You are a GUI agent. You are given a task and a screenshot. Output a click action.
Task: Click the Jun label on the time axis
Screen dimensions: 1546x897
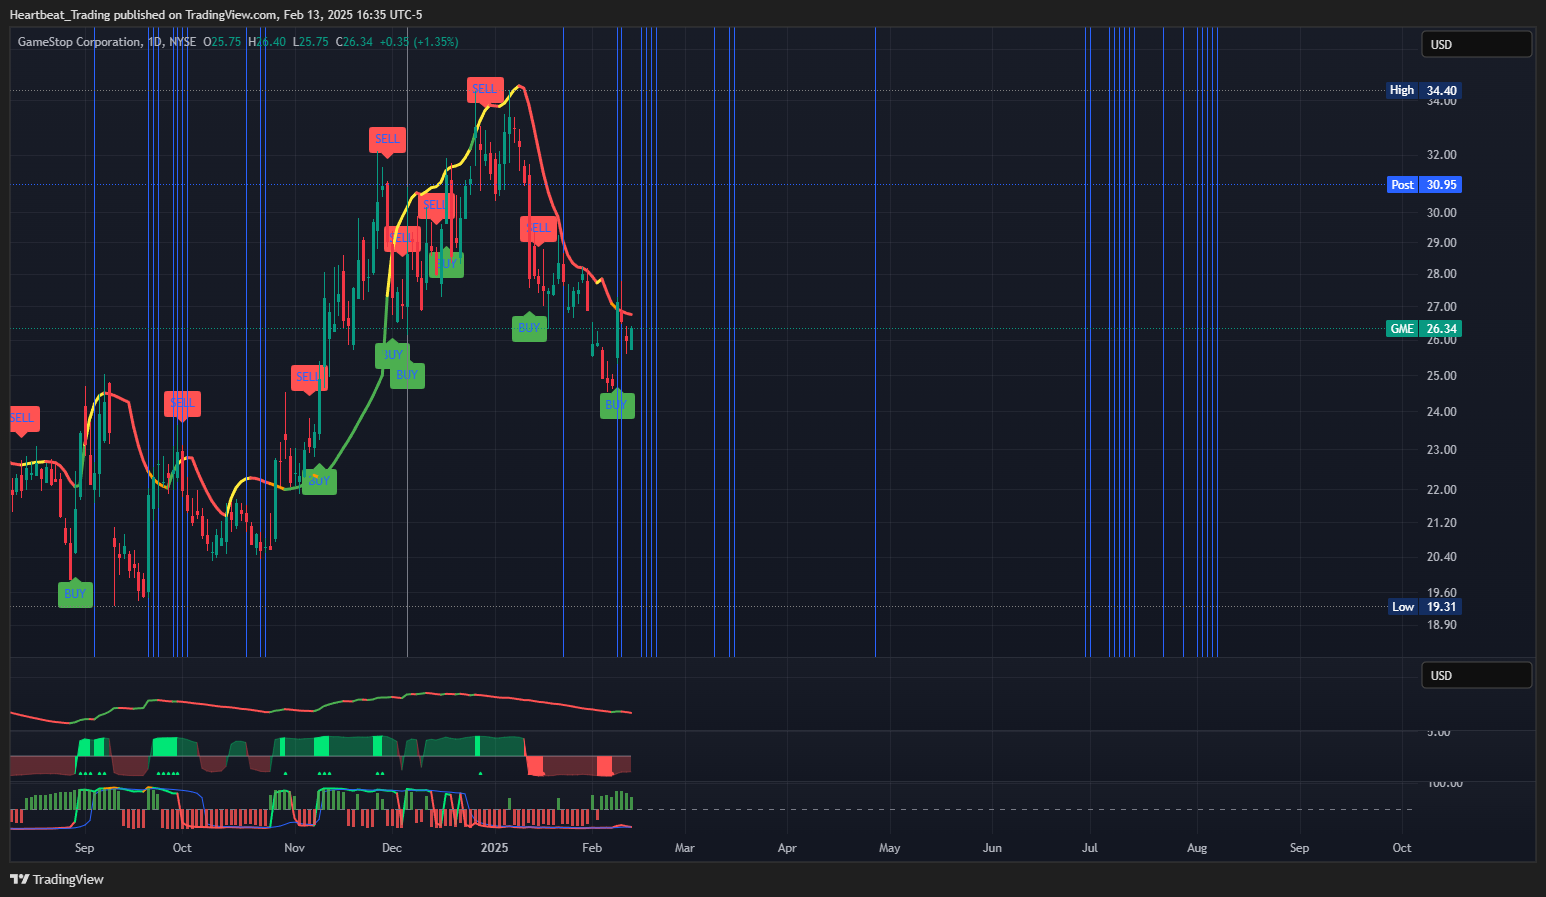[x=992, y=848]
